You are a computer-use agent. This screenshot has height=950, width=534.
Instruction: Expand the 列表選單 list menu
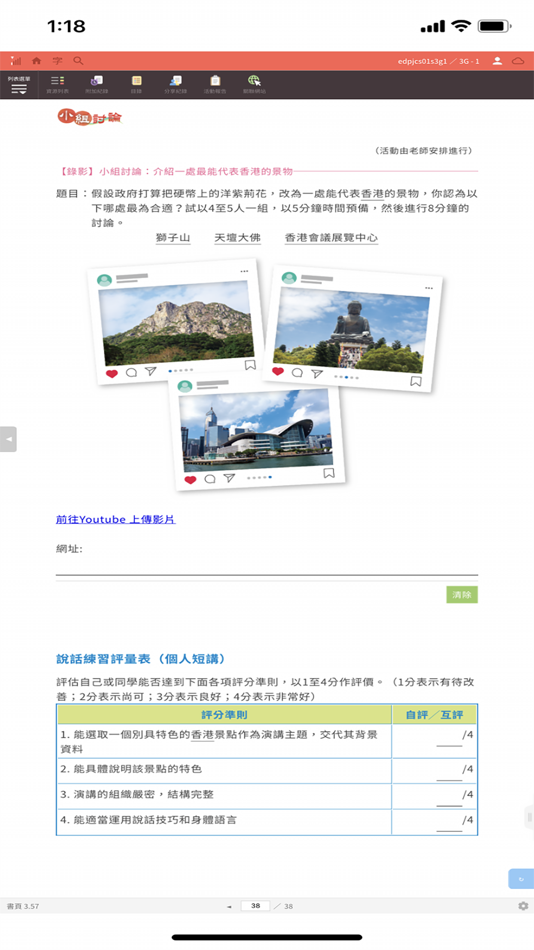point(19,85)
